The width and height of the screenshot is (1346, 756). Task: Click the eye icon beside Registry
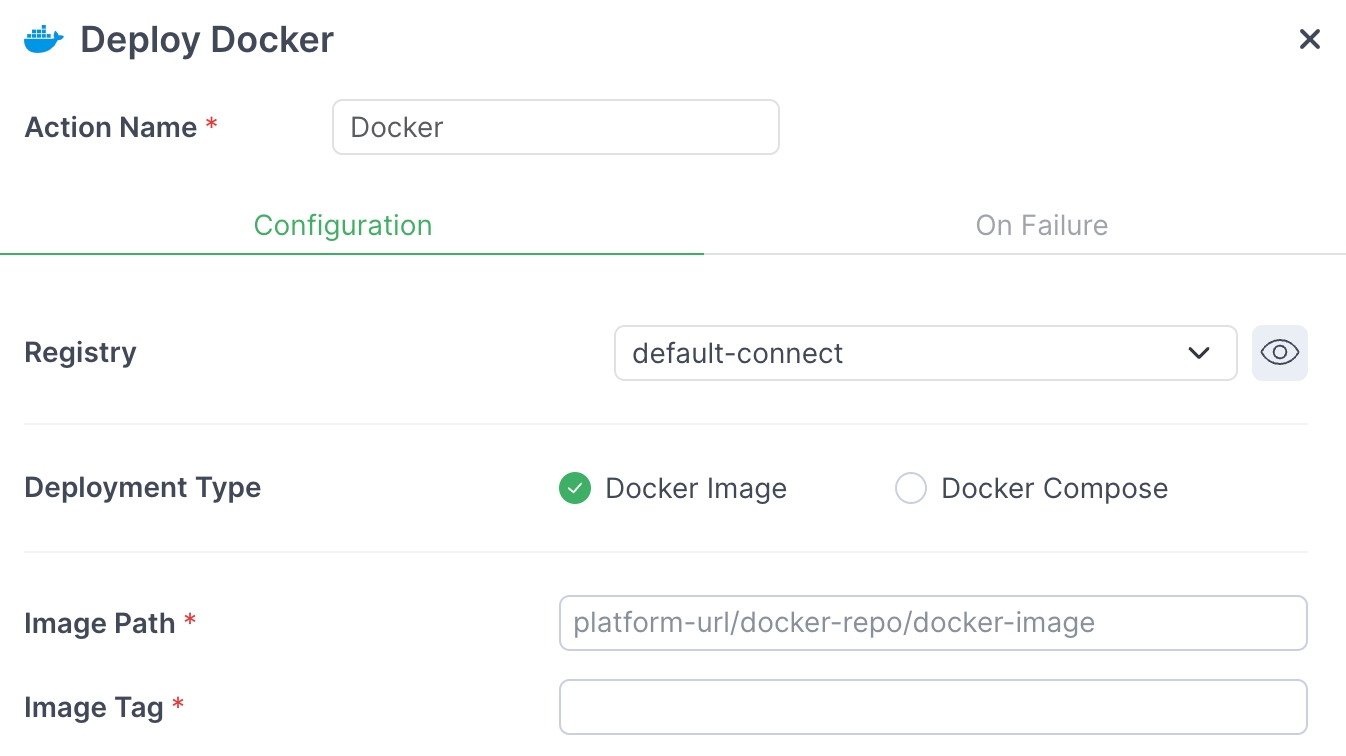[x=1279, y=353]
